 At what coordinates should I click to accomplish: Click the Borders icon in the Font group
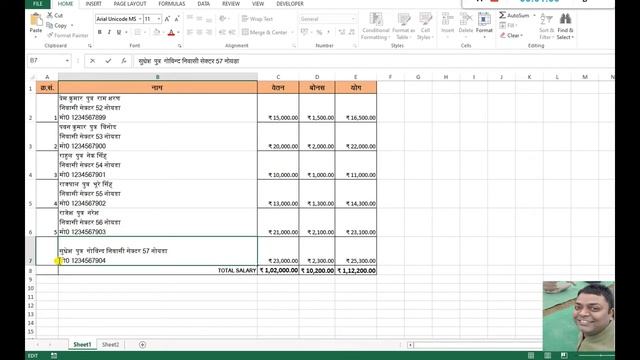coord(138,32)
